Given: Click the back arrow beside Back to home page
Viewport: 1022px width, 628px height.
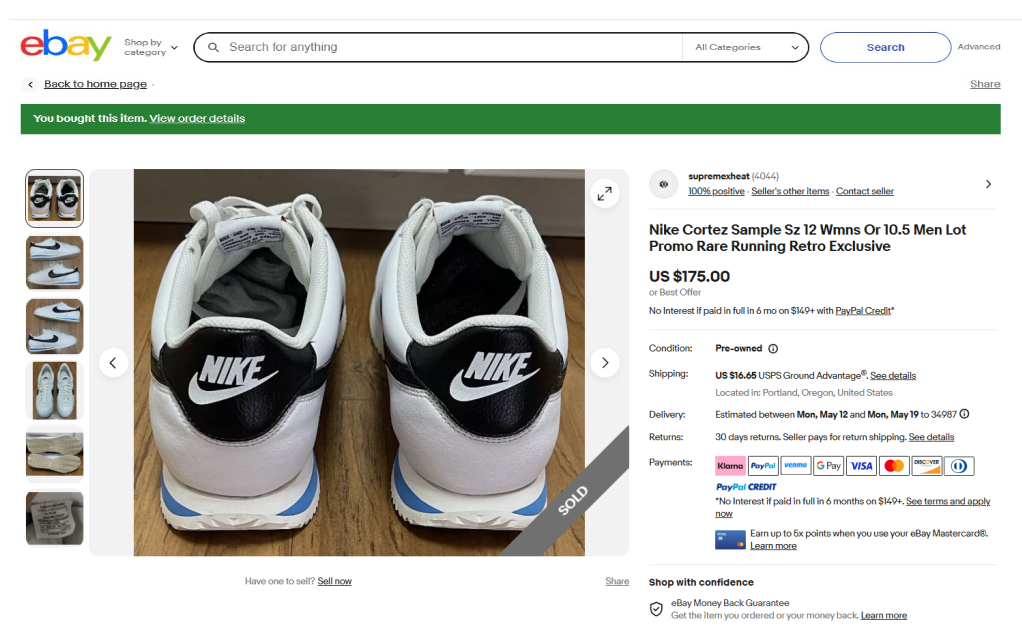Looking at the screenshot, I should click(x=30, y=84).
